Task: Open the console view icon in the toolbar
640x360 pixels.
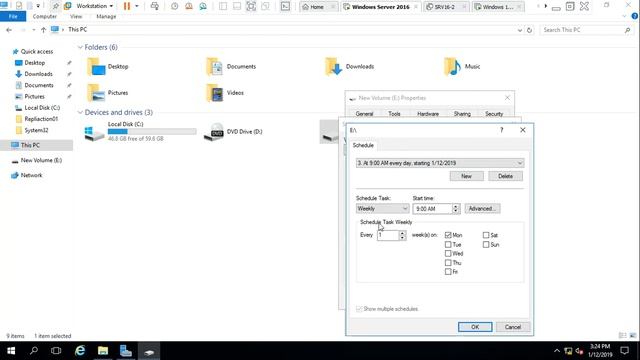Action: (285, 6)
